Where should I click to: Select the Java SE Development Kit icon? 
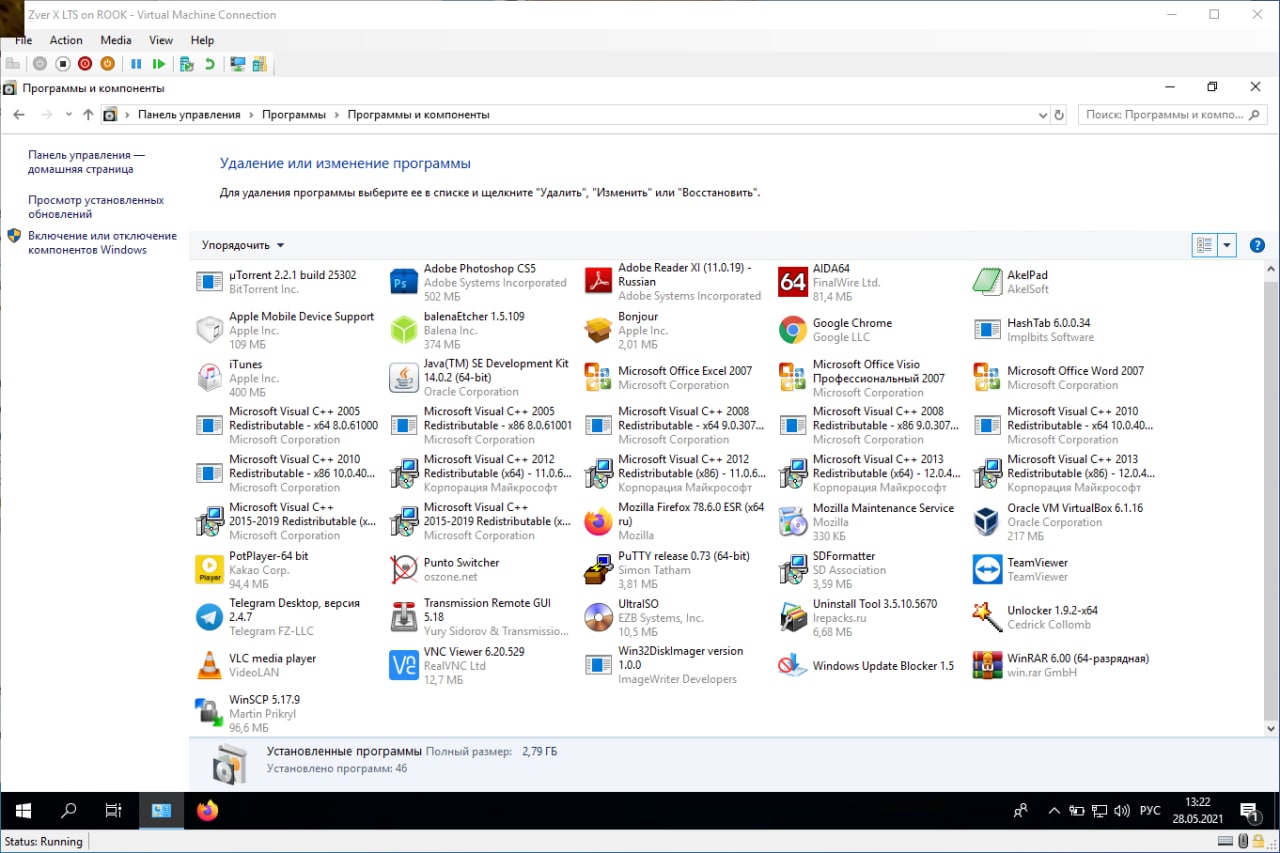click(404, 378)
